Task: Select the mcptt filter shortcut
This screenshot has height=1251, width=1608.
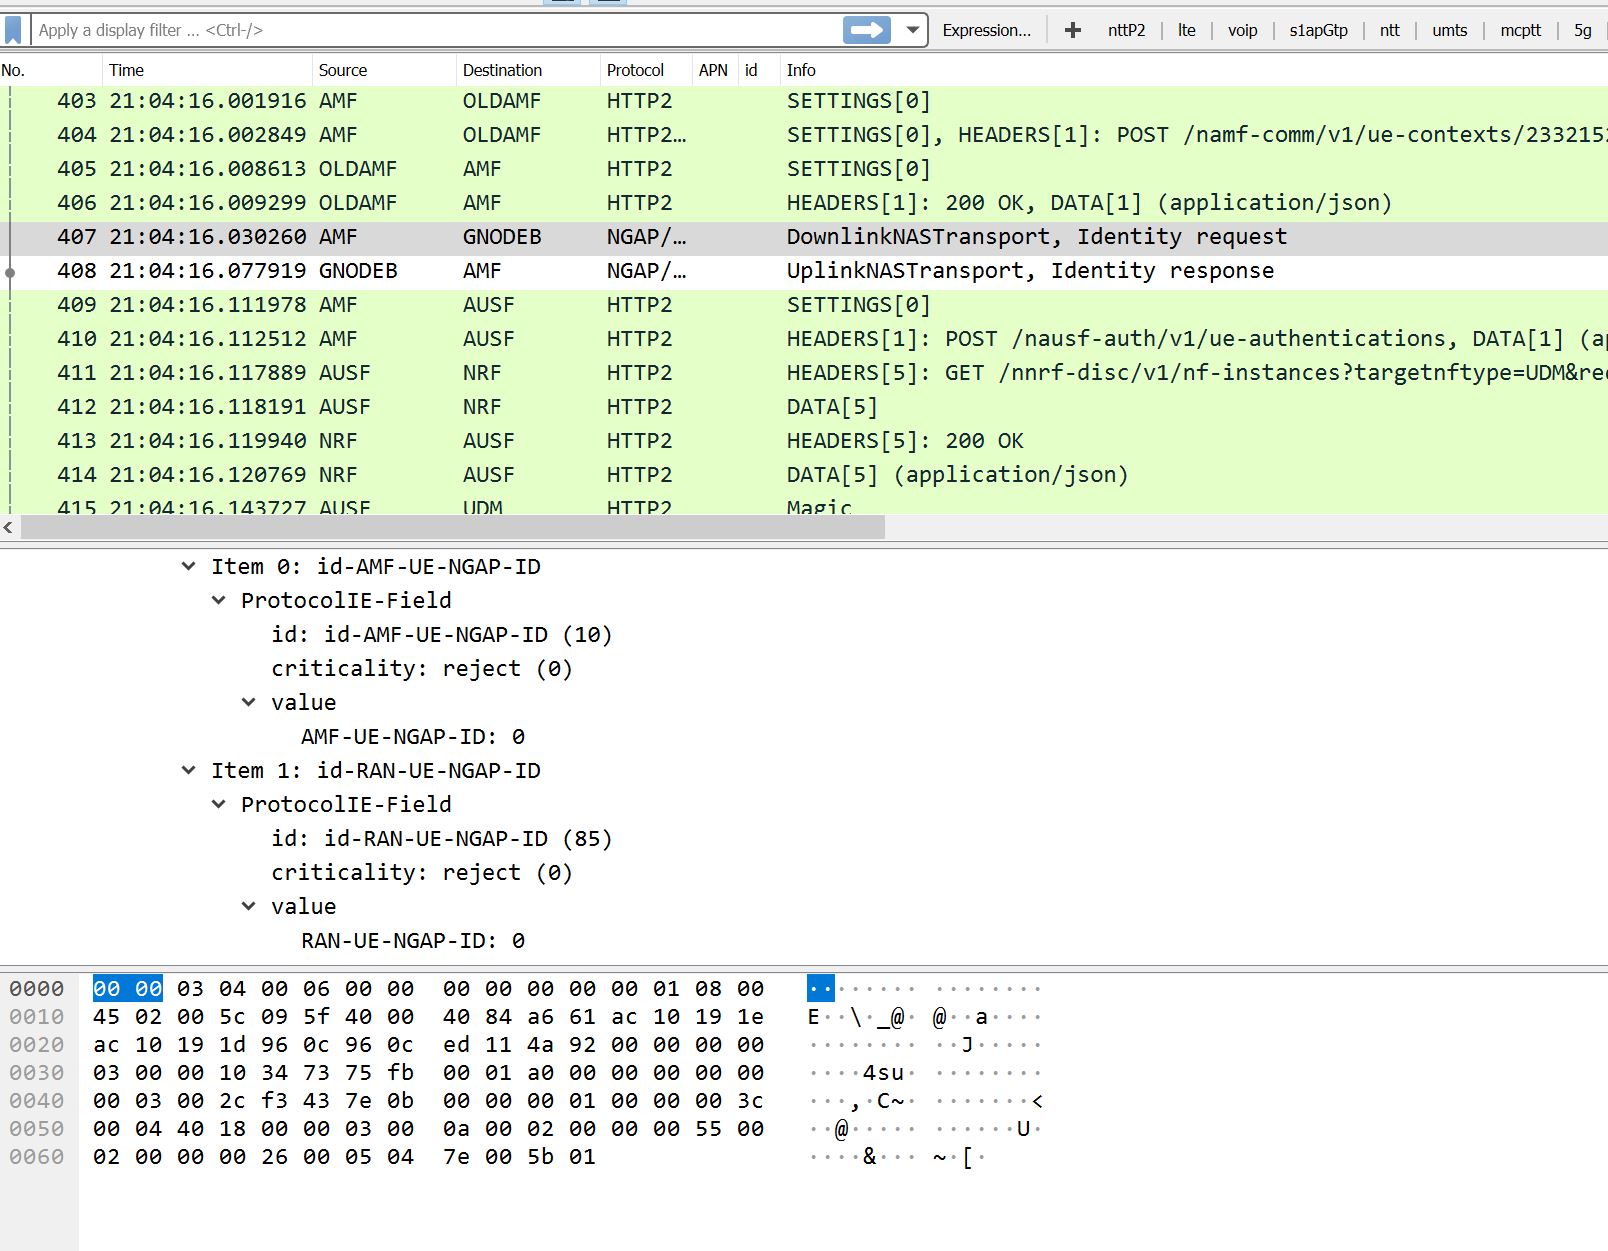Action: tap(1519, 30)
